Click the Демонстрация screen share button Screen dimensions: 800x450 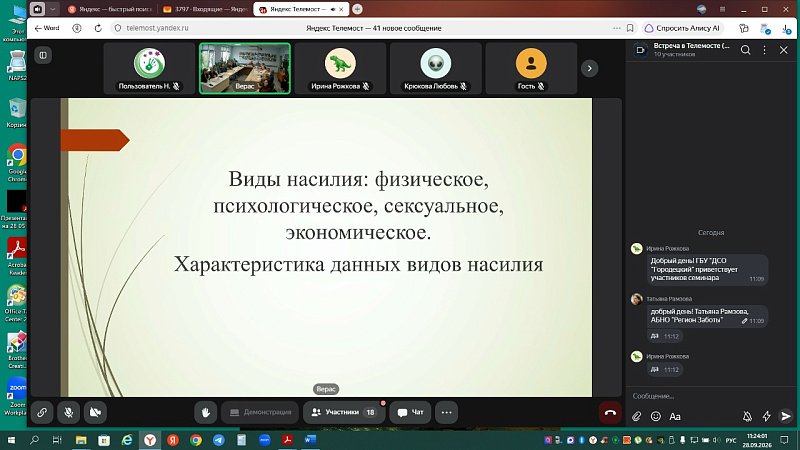pos(260,412)
